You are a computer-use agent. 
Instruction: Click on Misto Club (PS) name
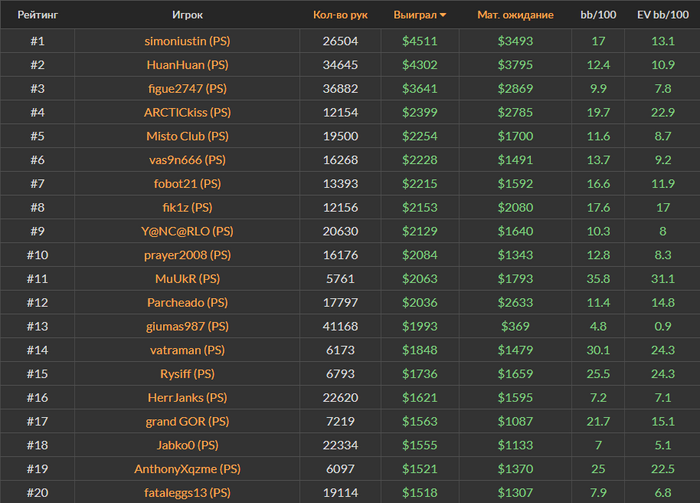tap(188, 136)
